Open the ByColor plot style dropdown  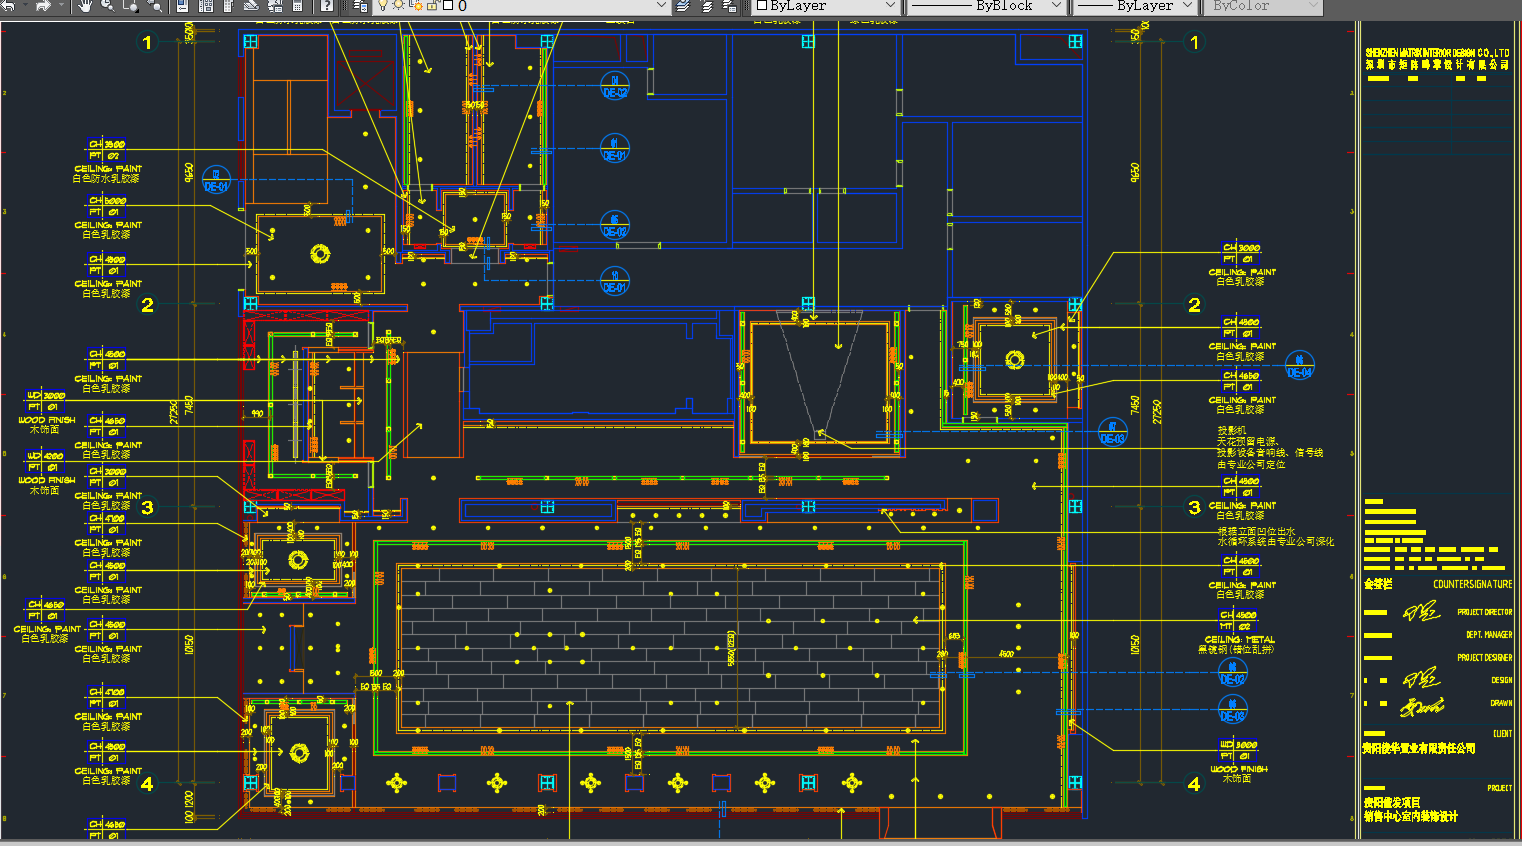(1313, 5)
